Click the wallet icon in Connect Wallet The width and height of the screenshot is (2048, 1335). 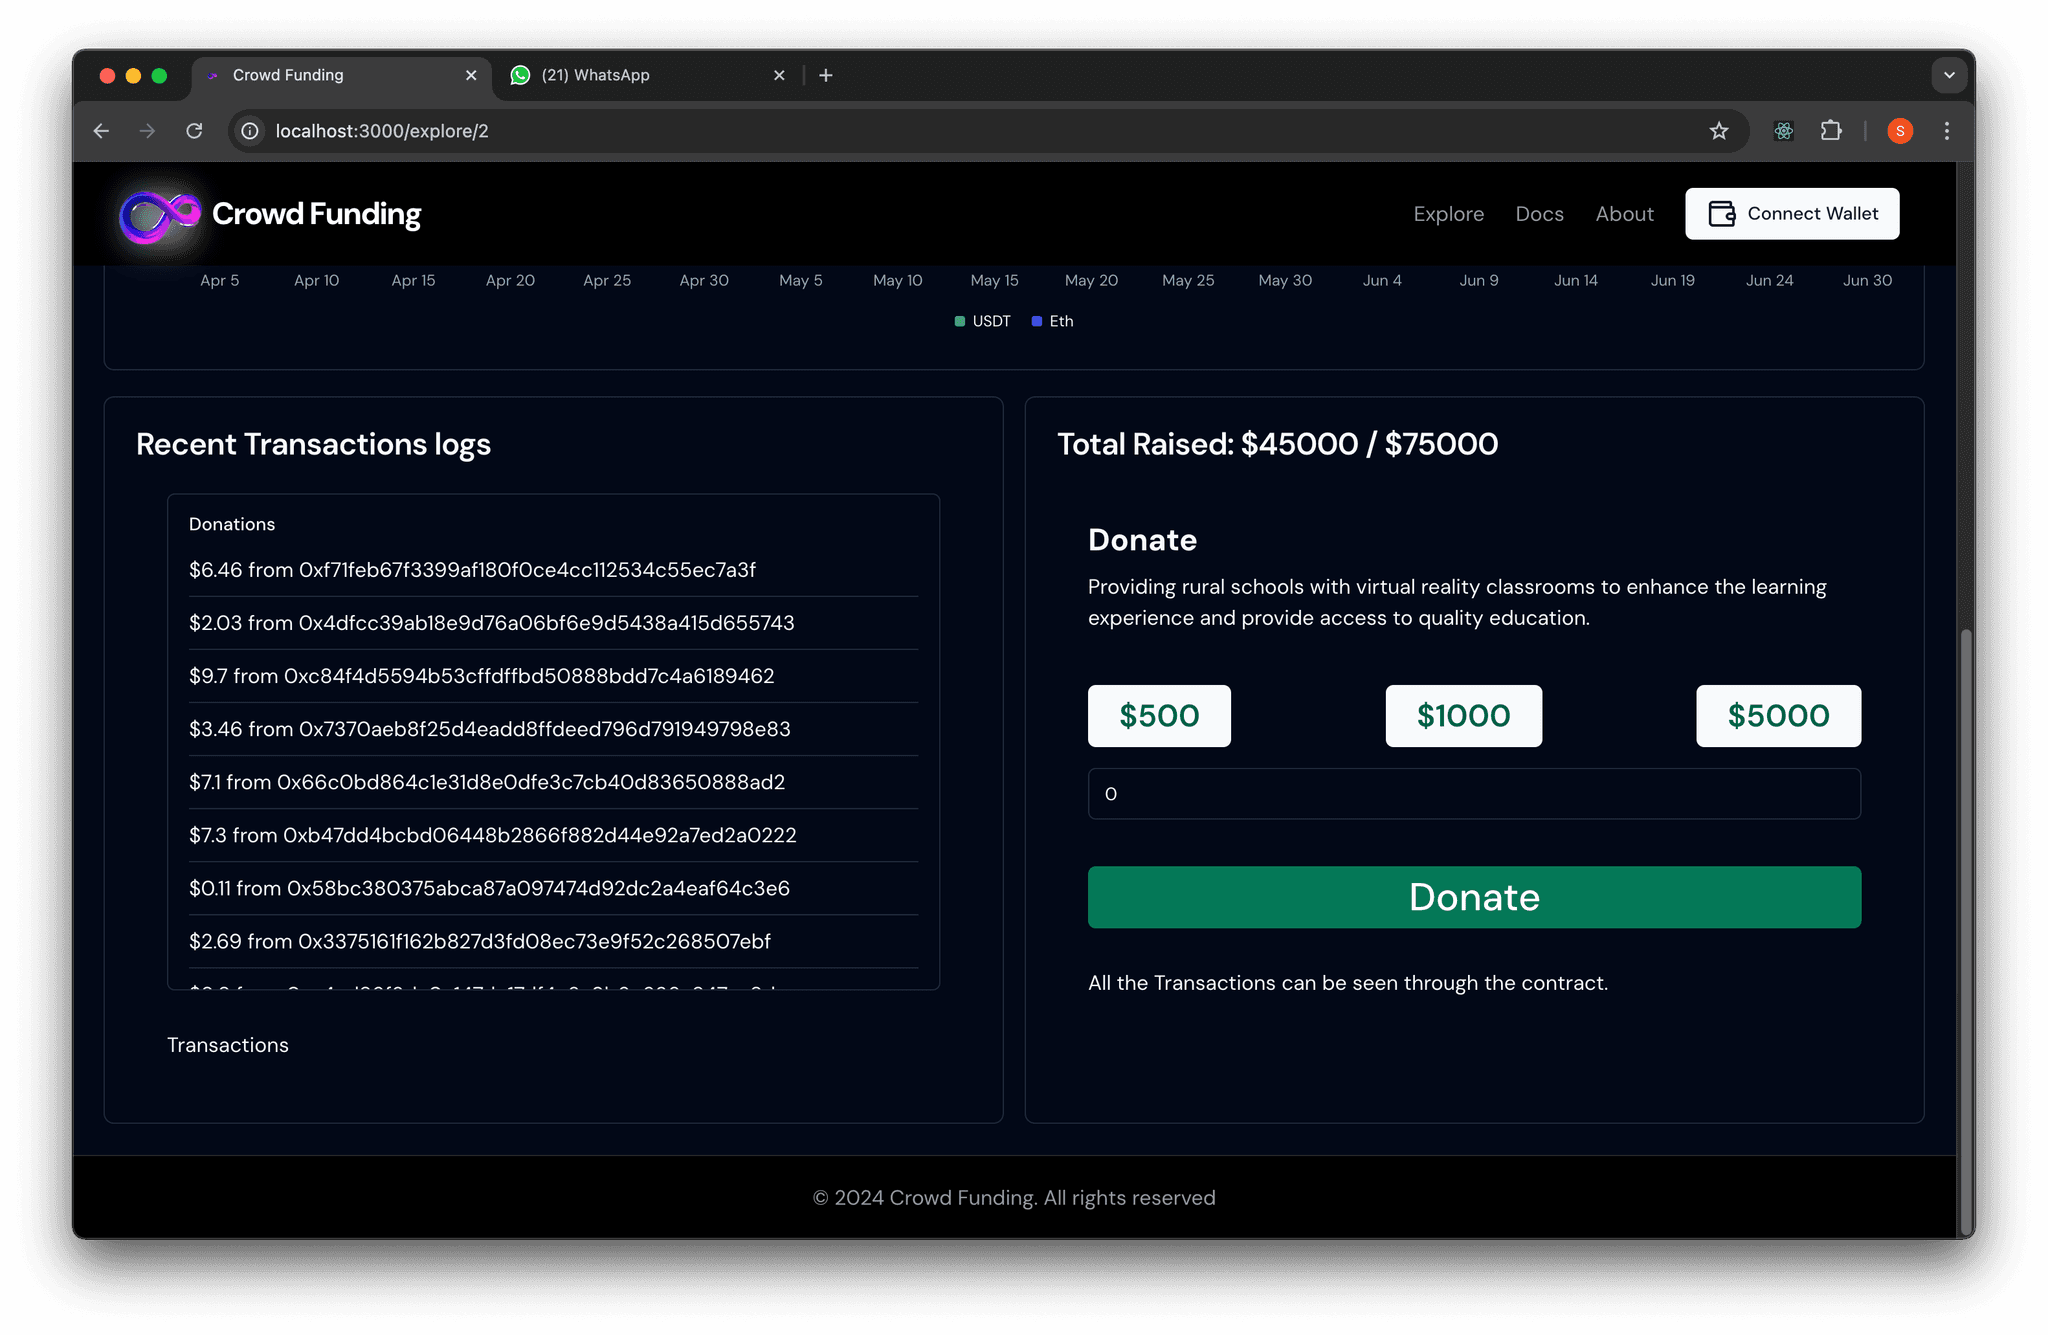(x=1721, y=214)
